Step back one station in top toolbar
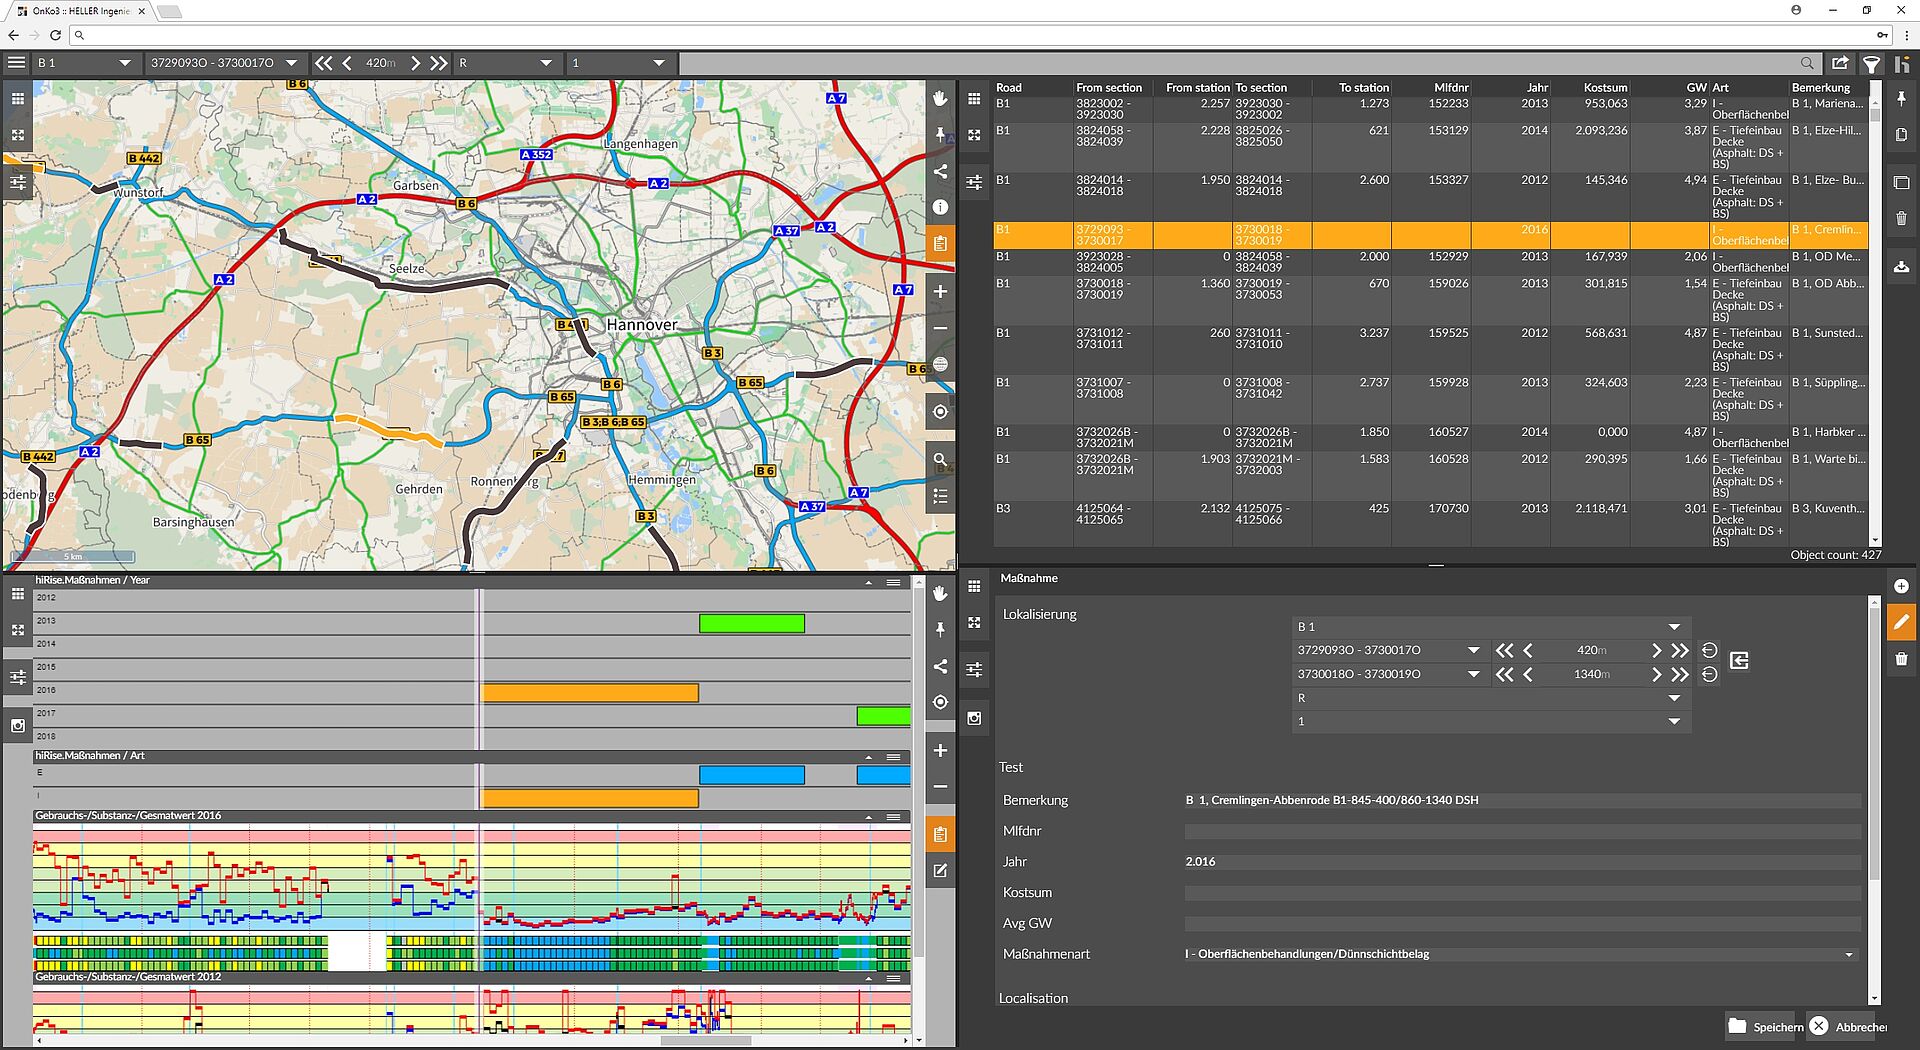The image size is (1920, 1050). coord(347,62)
